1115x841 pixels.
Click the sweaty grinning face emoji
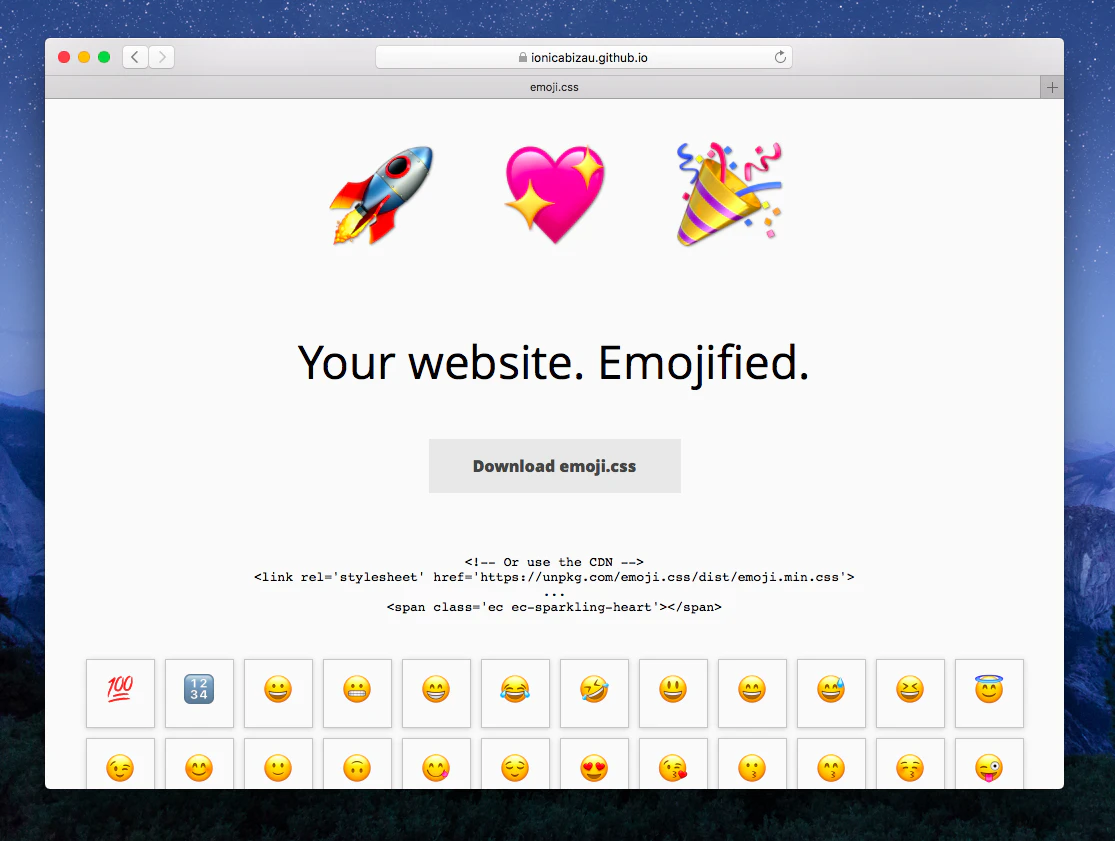(x=831, y=693)
